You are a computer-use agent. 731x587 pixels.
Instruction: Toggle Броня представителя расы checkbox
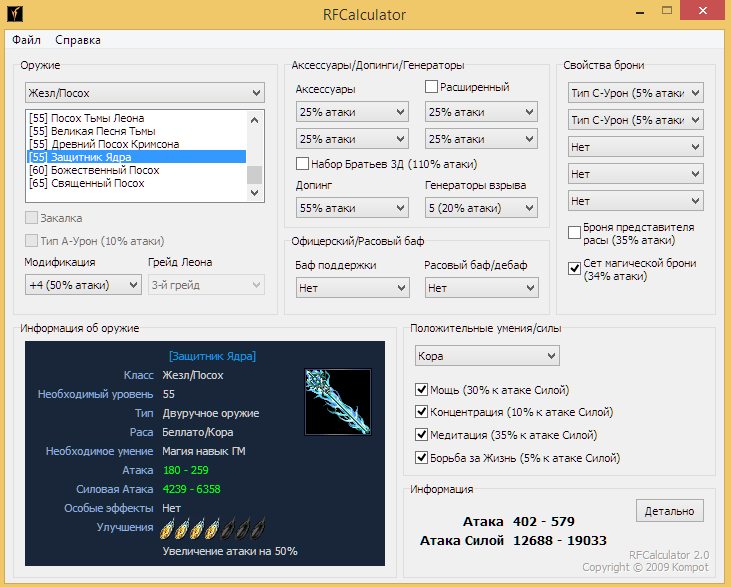575,232
